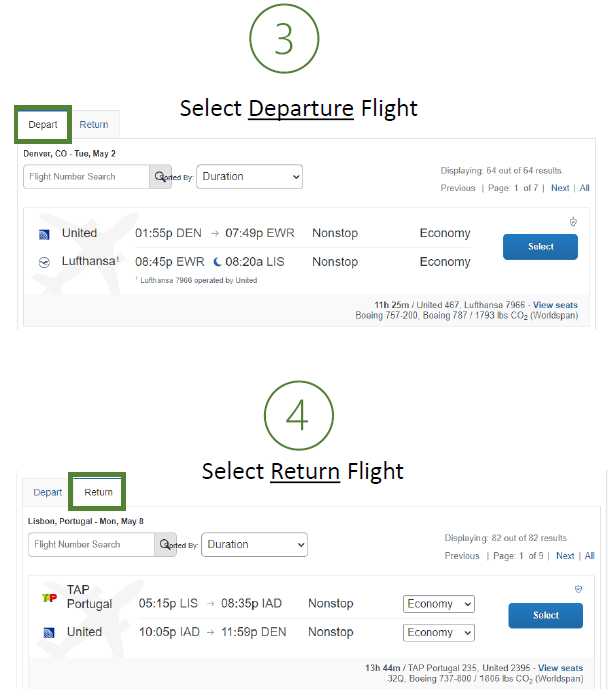Switch to Return tab in the Denver departure panel
Viewport: 610px width, 695px height.
click(x=94, y=125)
